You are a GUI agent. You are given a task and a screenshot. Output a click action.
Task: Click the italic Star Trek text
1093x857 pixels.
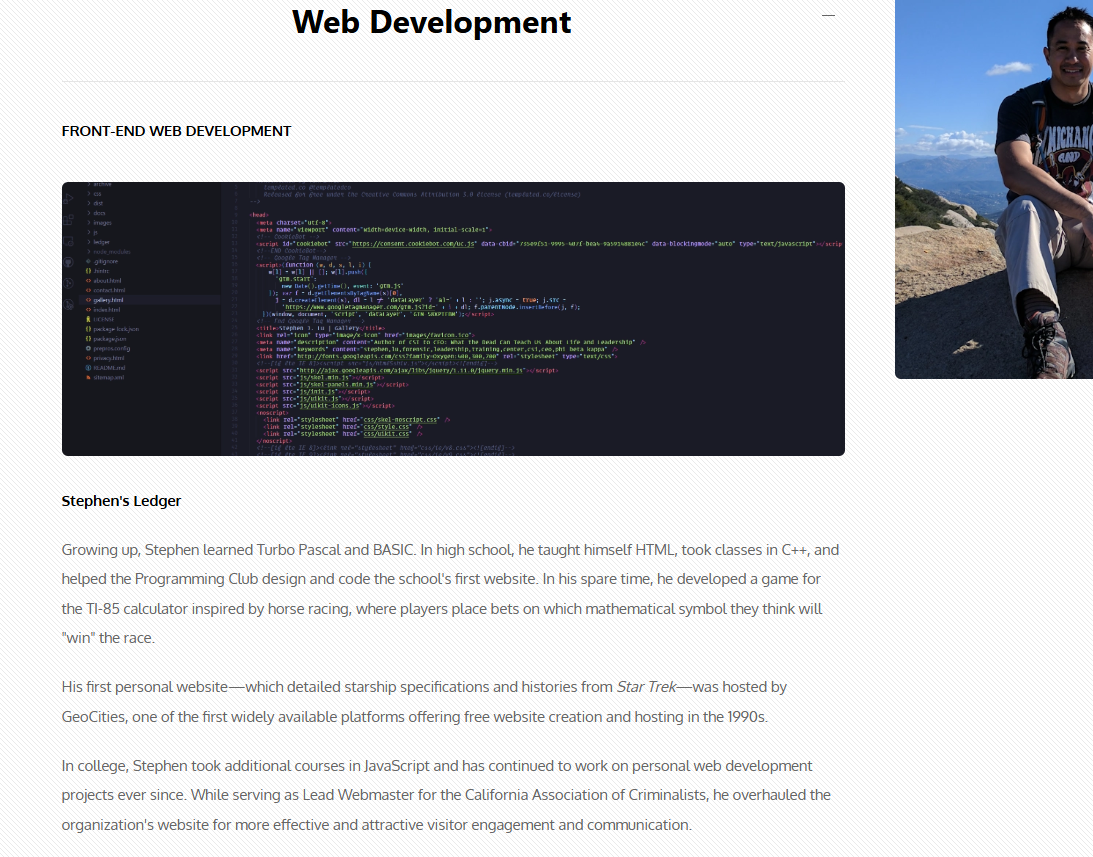coord(646,687)
